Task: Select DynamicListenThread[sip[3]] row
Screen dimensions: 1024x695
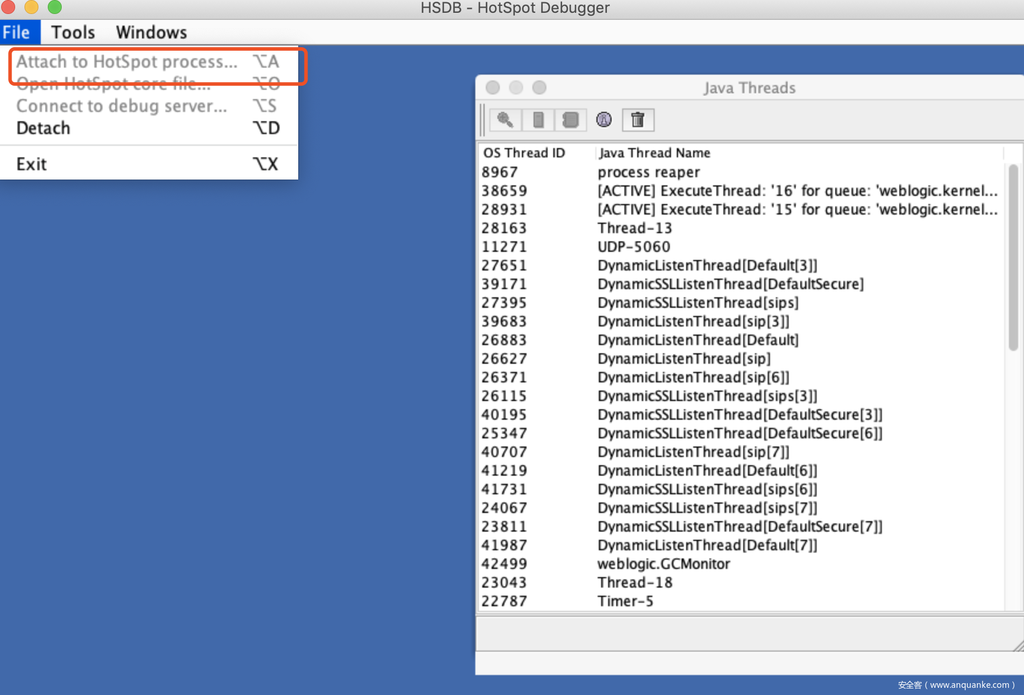Action: coord(741,321)
